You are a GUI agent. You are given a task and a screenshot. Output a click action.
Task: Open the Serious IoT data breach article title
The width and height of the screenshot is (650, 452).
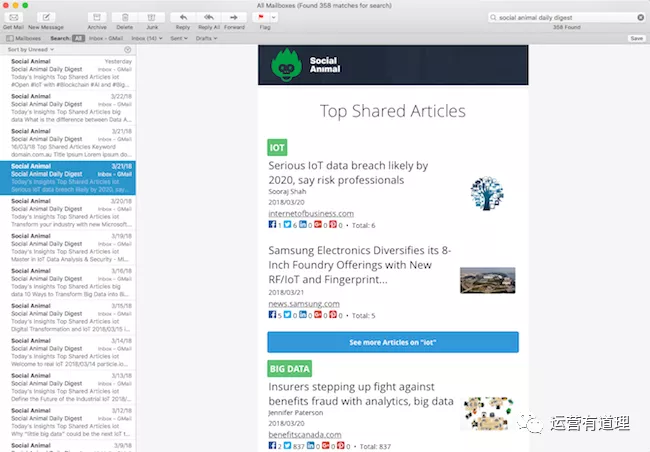click(348, 173)
